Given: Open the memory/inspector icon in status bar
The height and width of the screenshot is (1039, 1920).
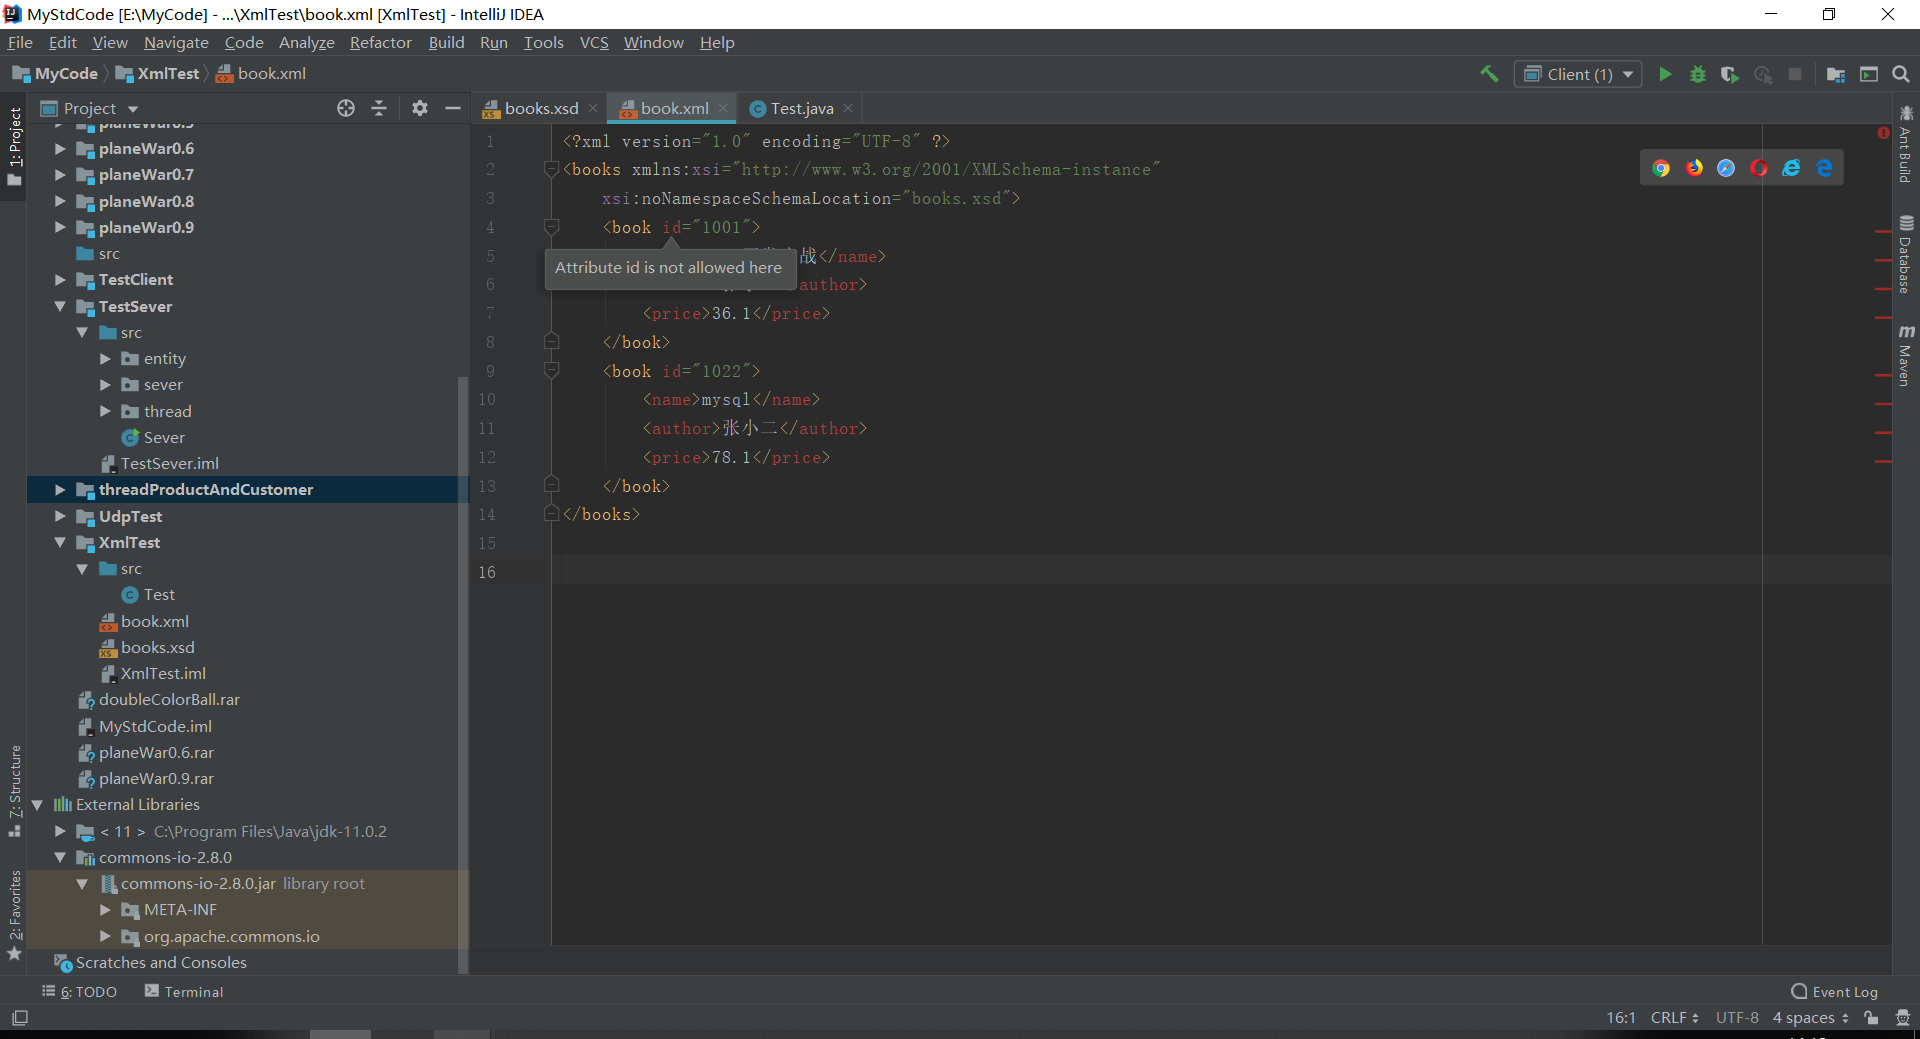Looking at the screenshot, I should [x=1902, y=1018].
